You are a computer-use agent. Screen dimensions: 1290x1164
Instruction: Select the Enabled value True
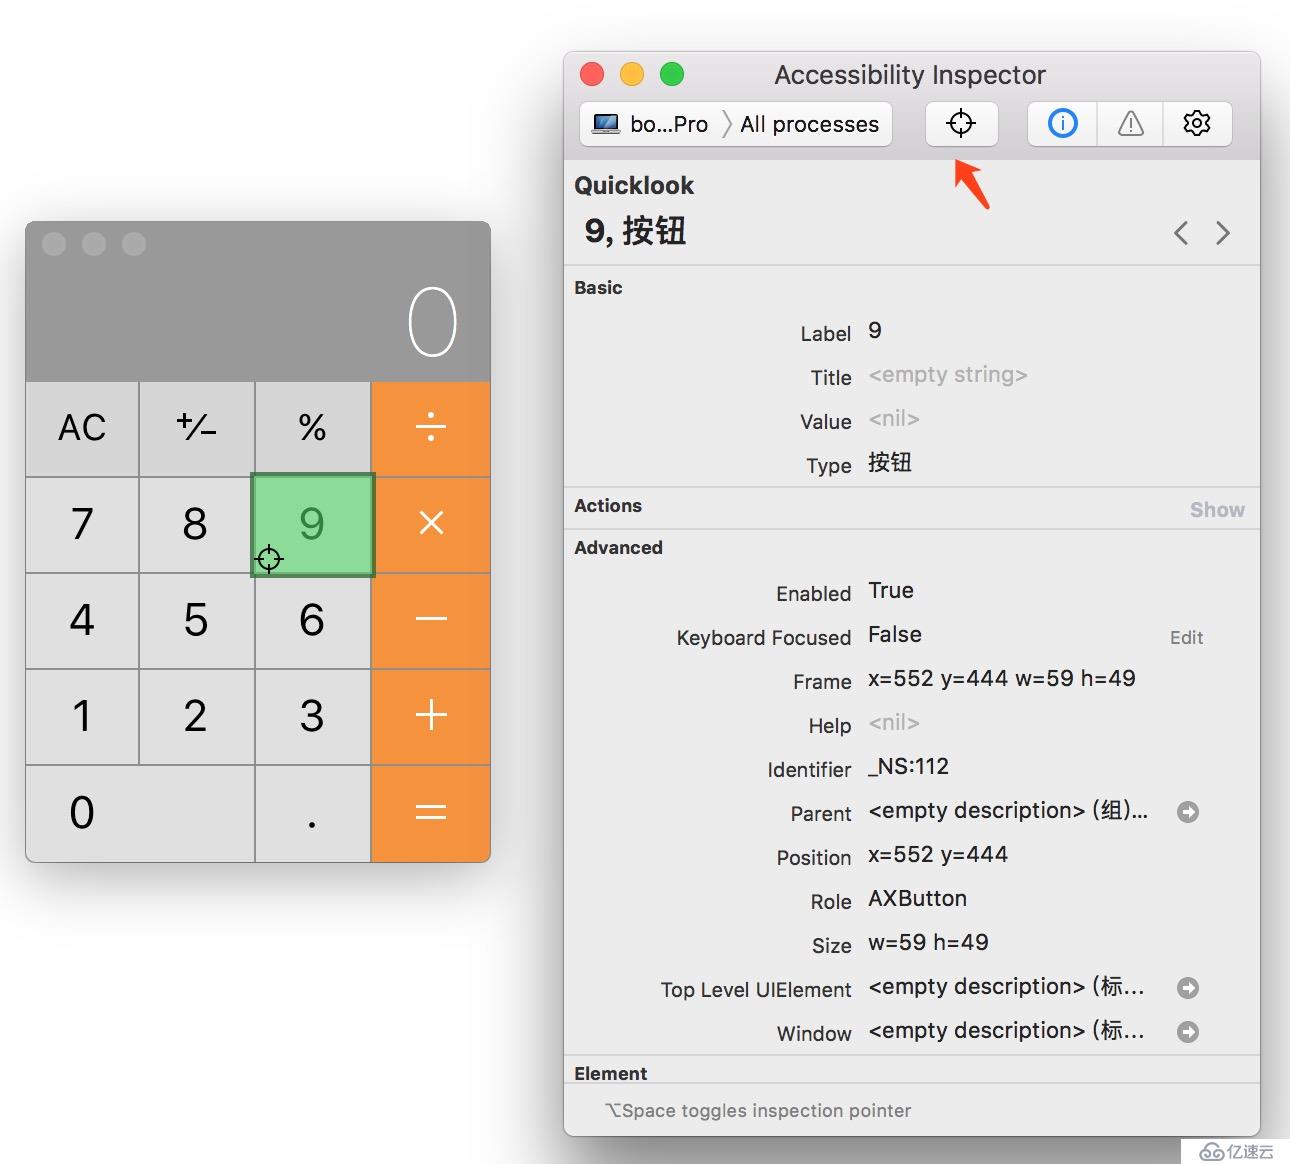coord(890,591)
